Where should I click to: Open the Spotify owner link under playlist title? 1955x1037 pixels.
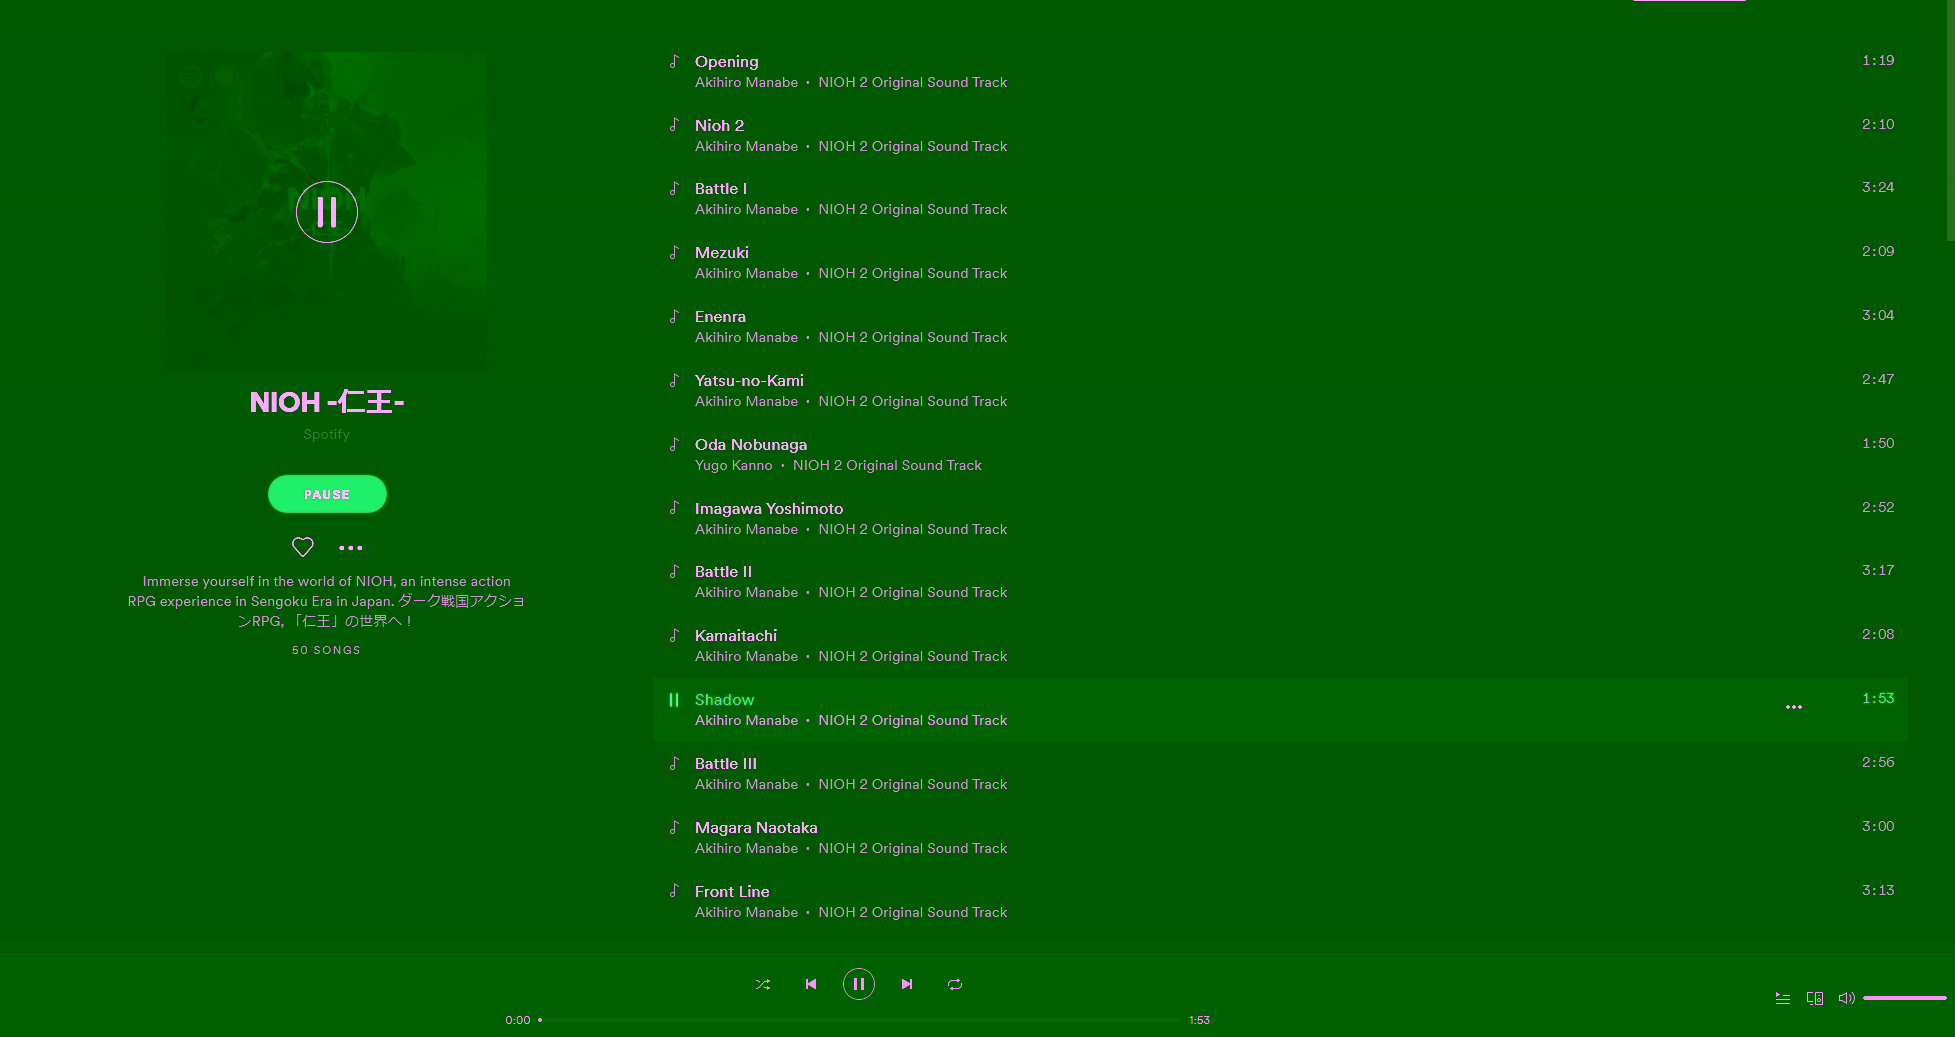[x=327, y=434]
